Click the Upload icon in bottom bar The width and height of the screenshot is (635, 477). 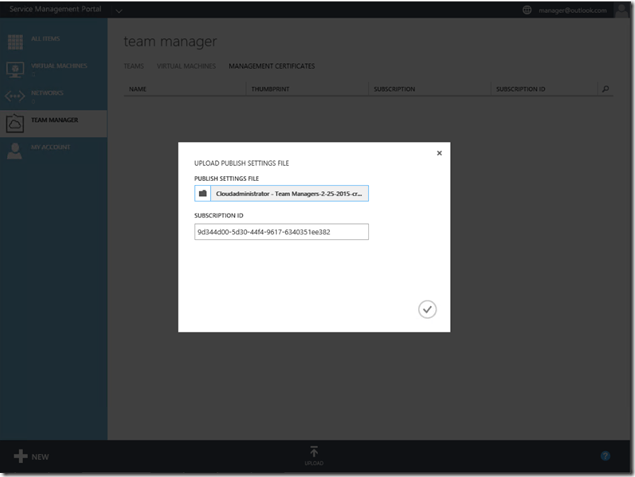tap(314, 455)
